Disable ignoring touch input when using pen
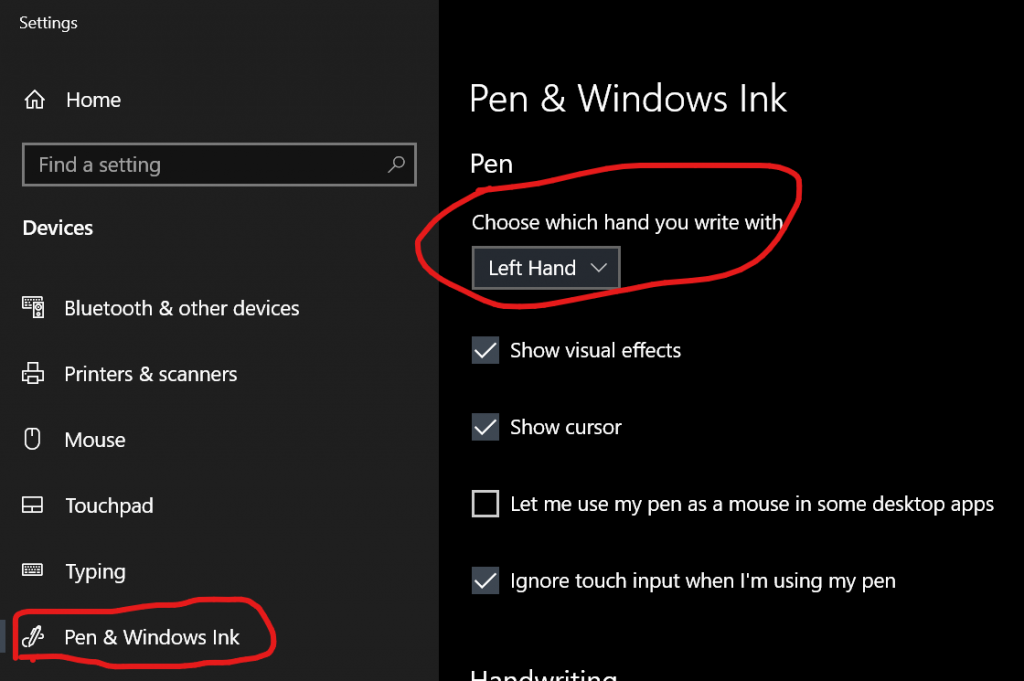This screenshot has height=681, width=1024. [x=485, y=580]
